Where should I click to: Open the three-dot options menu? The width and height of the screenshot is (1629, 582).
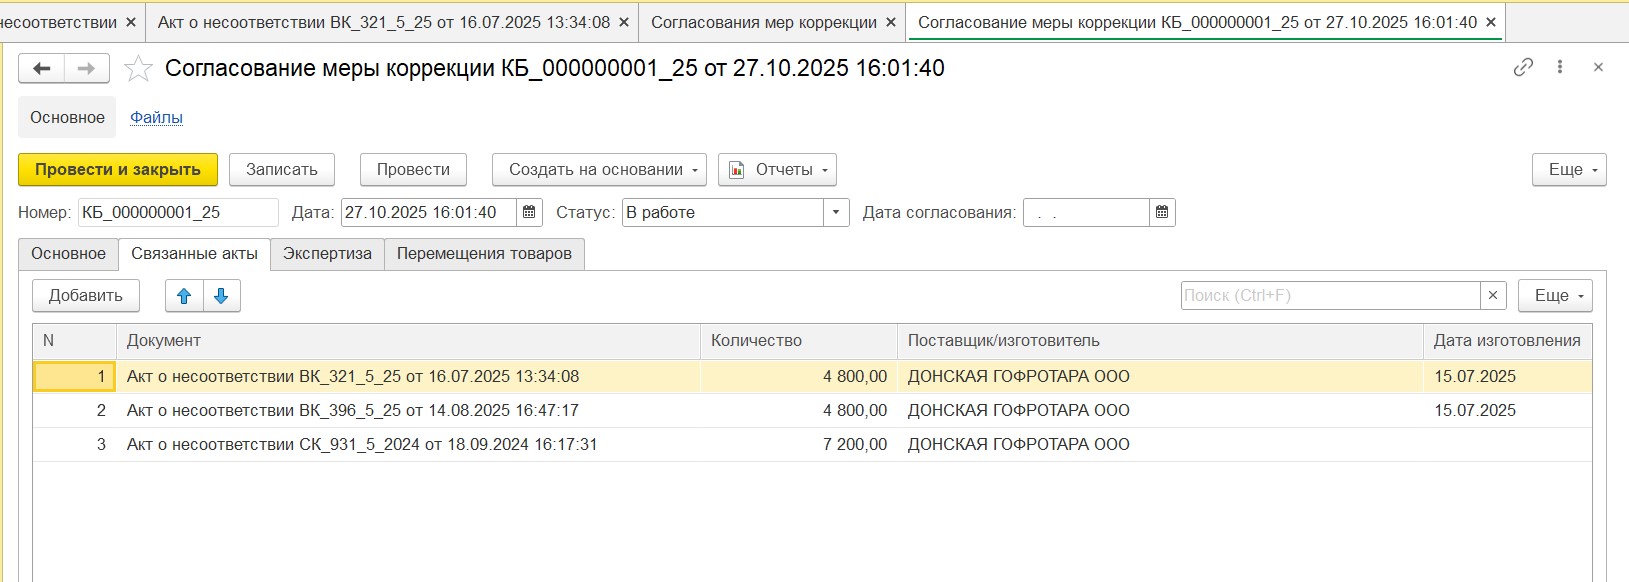coord(1560,67)
